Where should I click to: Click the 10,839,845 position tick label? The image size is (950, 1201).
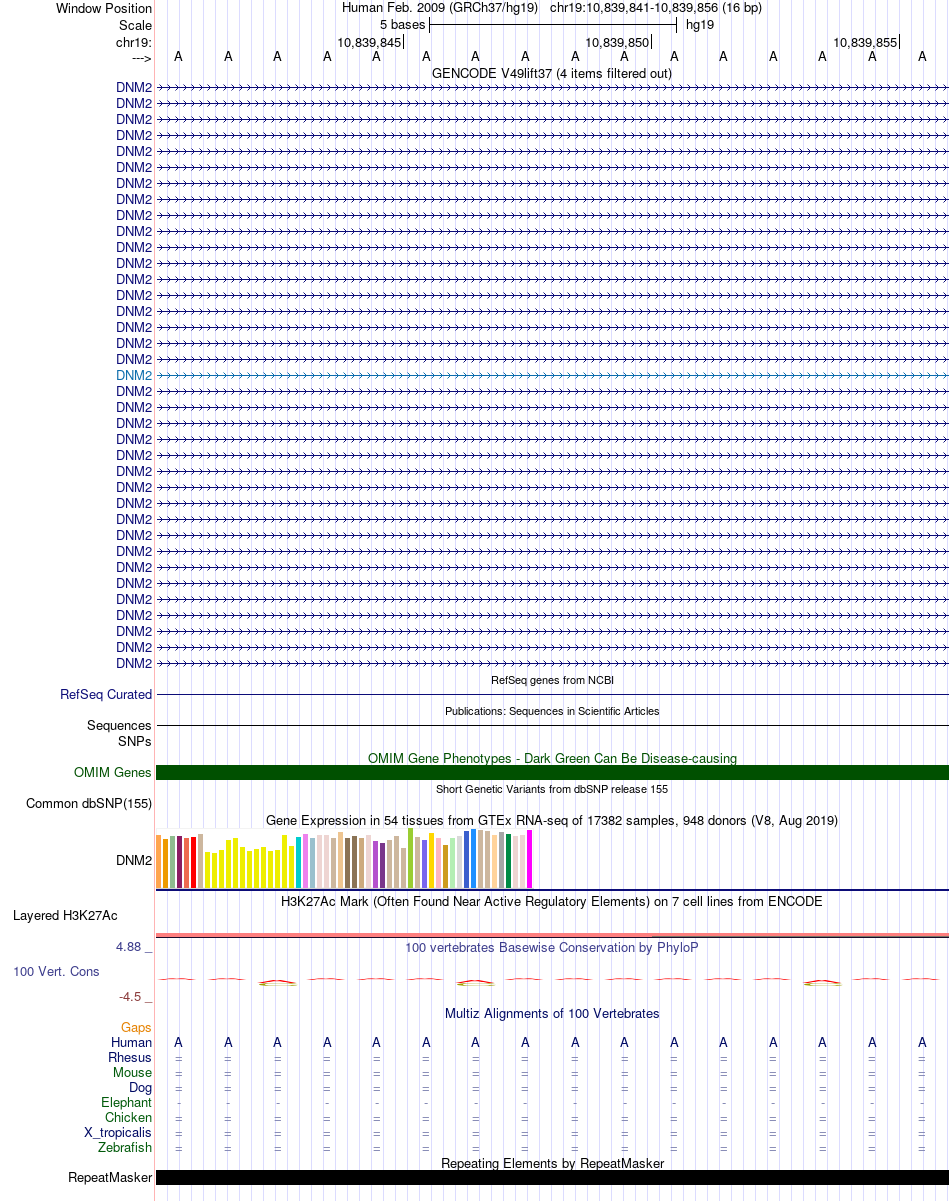(369, 42)
